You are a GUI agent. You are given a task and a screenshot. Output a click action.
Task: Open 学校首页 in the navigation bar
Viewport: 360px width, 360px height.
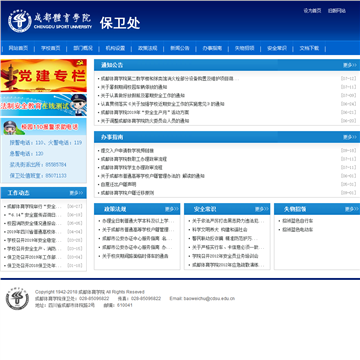[51, 48]
